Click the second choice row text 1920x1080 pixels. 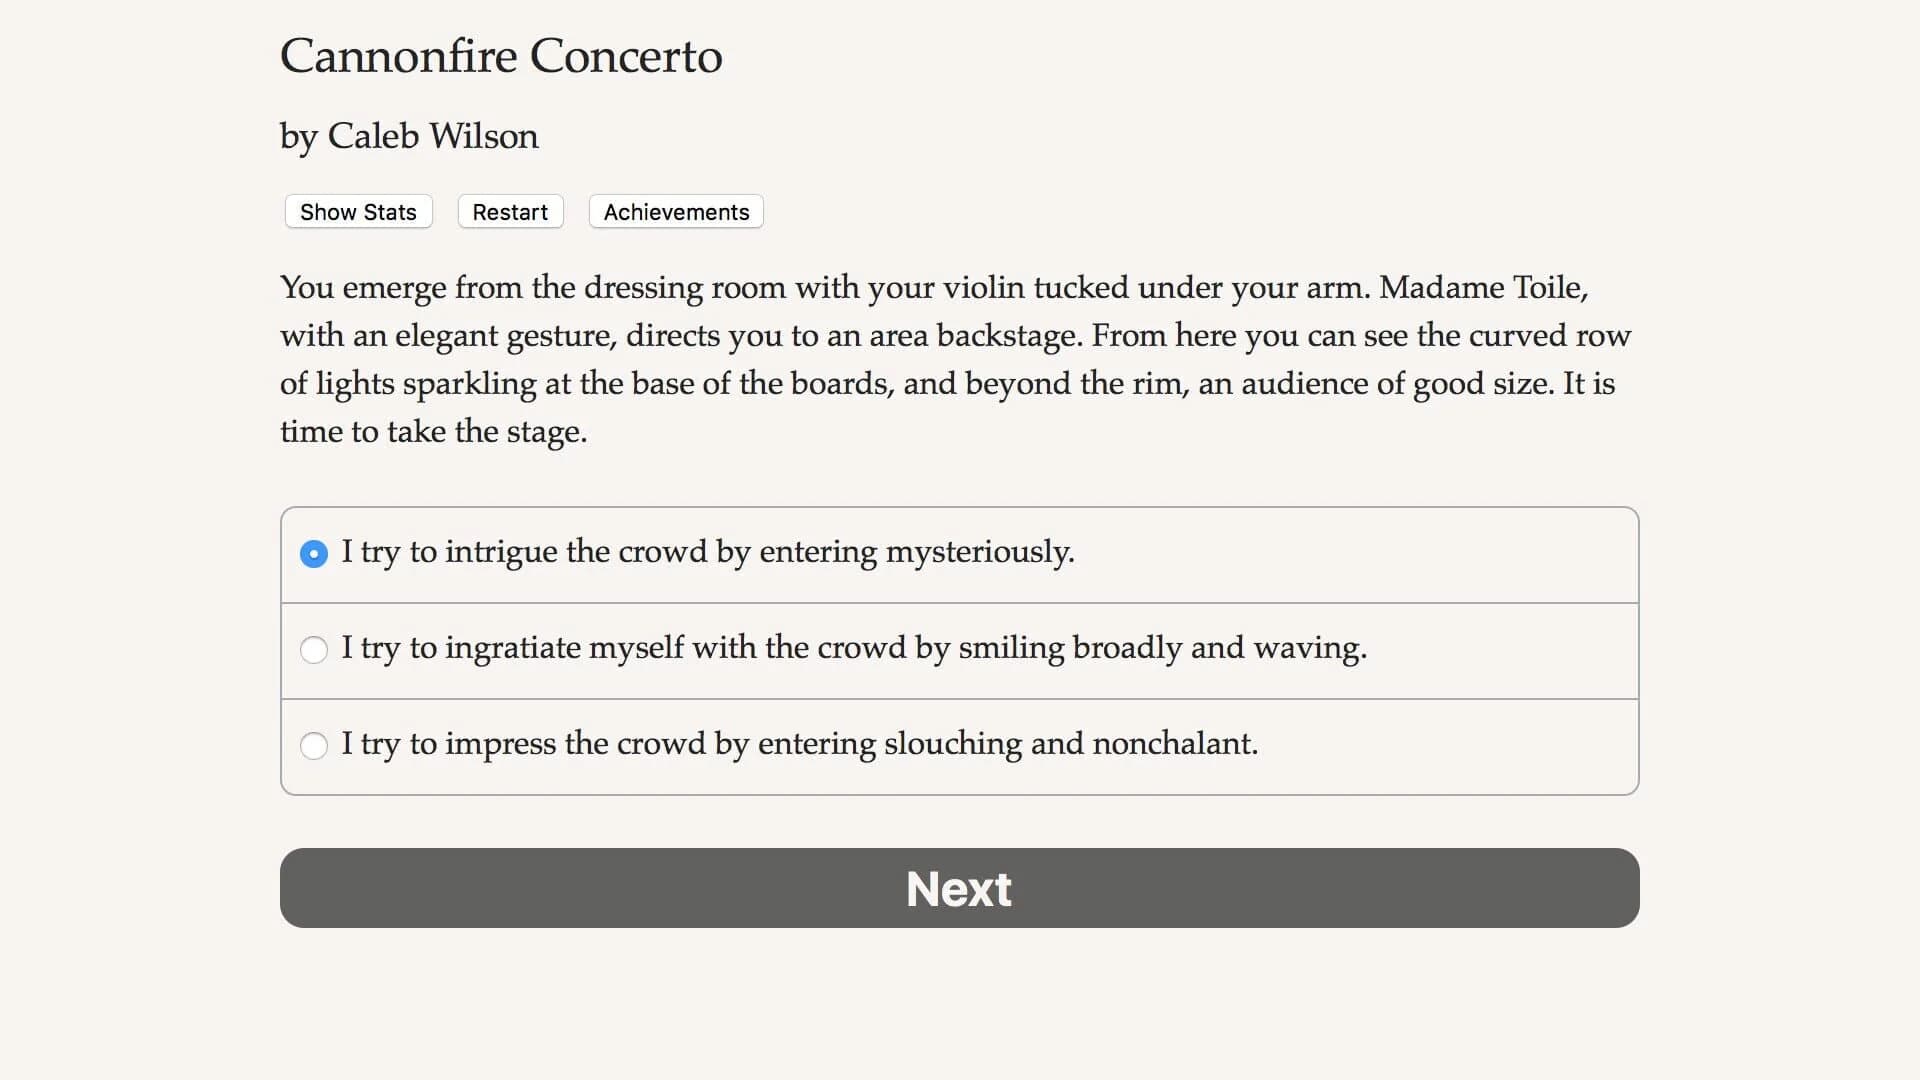[x=854, y=649]
